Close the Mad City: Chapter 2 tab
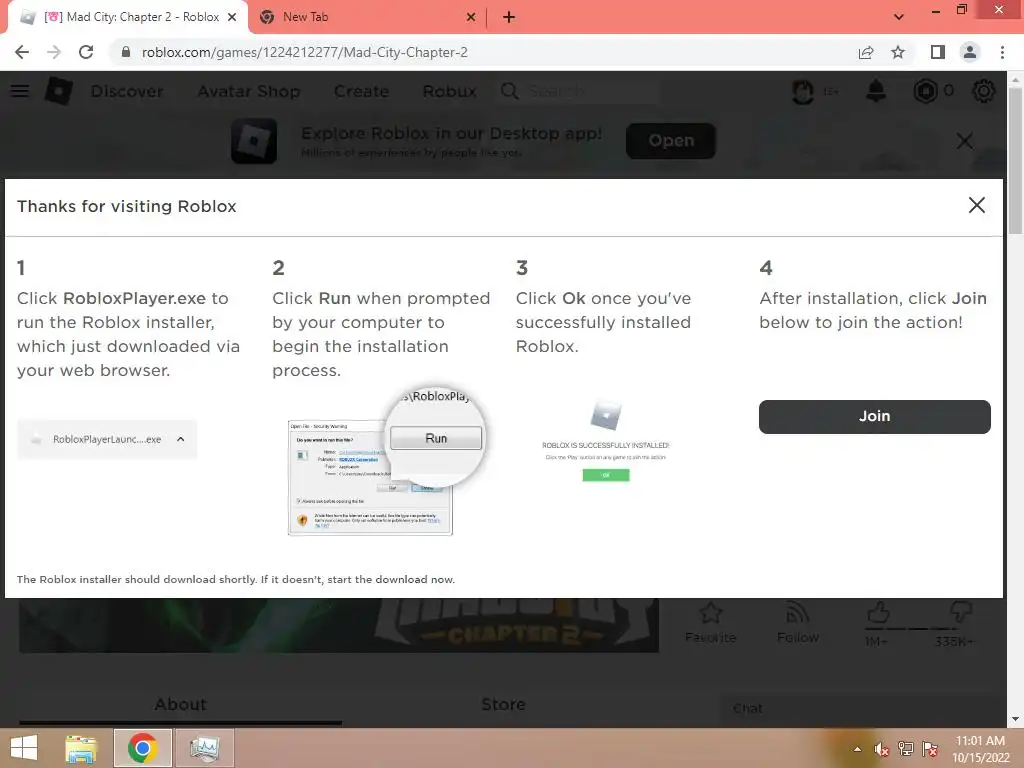 [232, 18]
